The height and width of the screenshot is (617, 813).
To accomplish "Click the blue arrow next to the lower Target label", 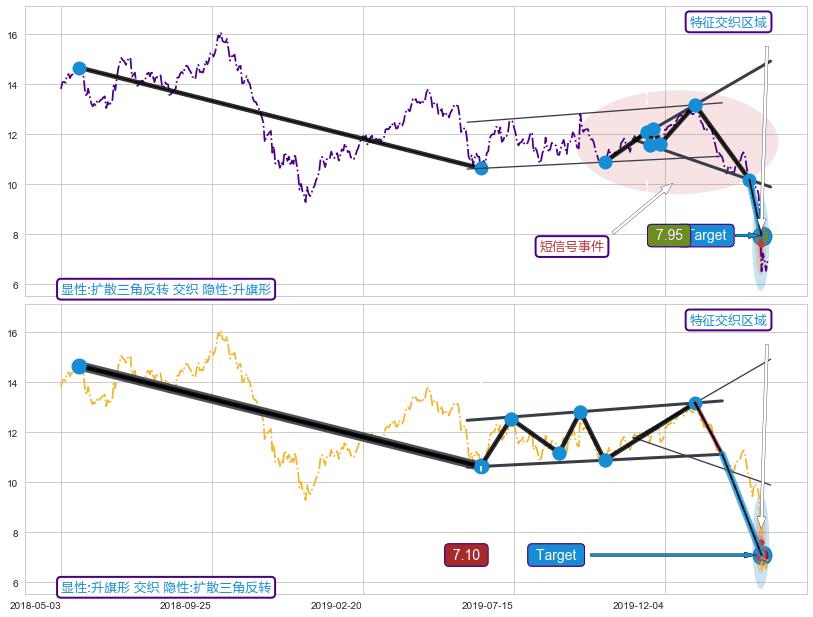I will click(x=670, y=555).
